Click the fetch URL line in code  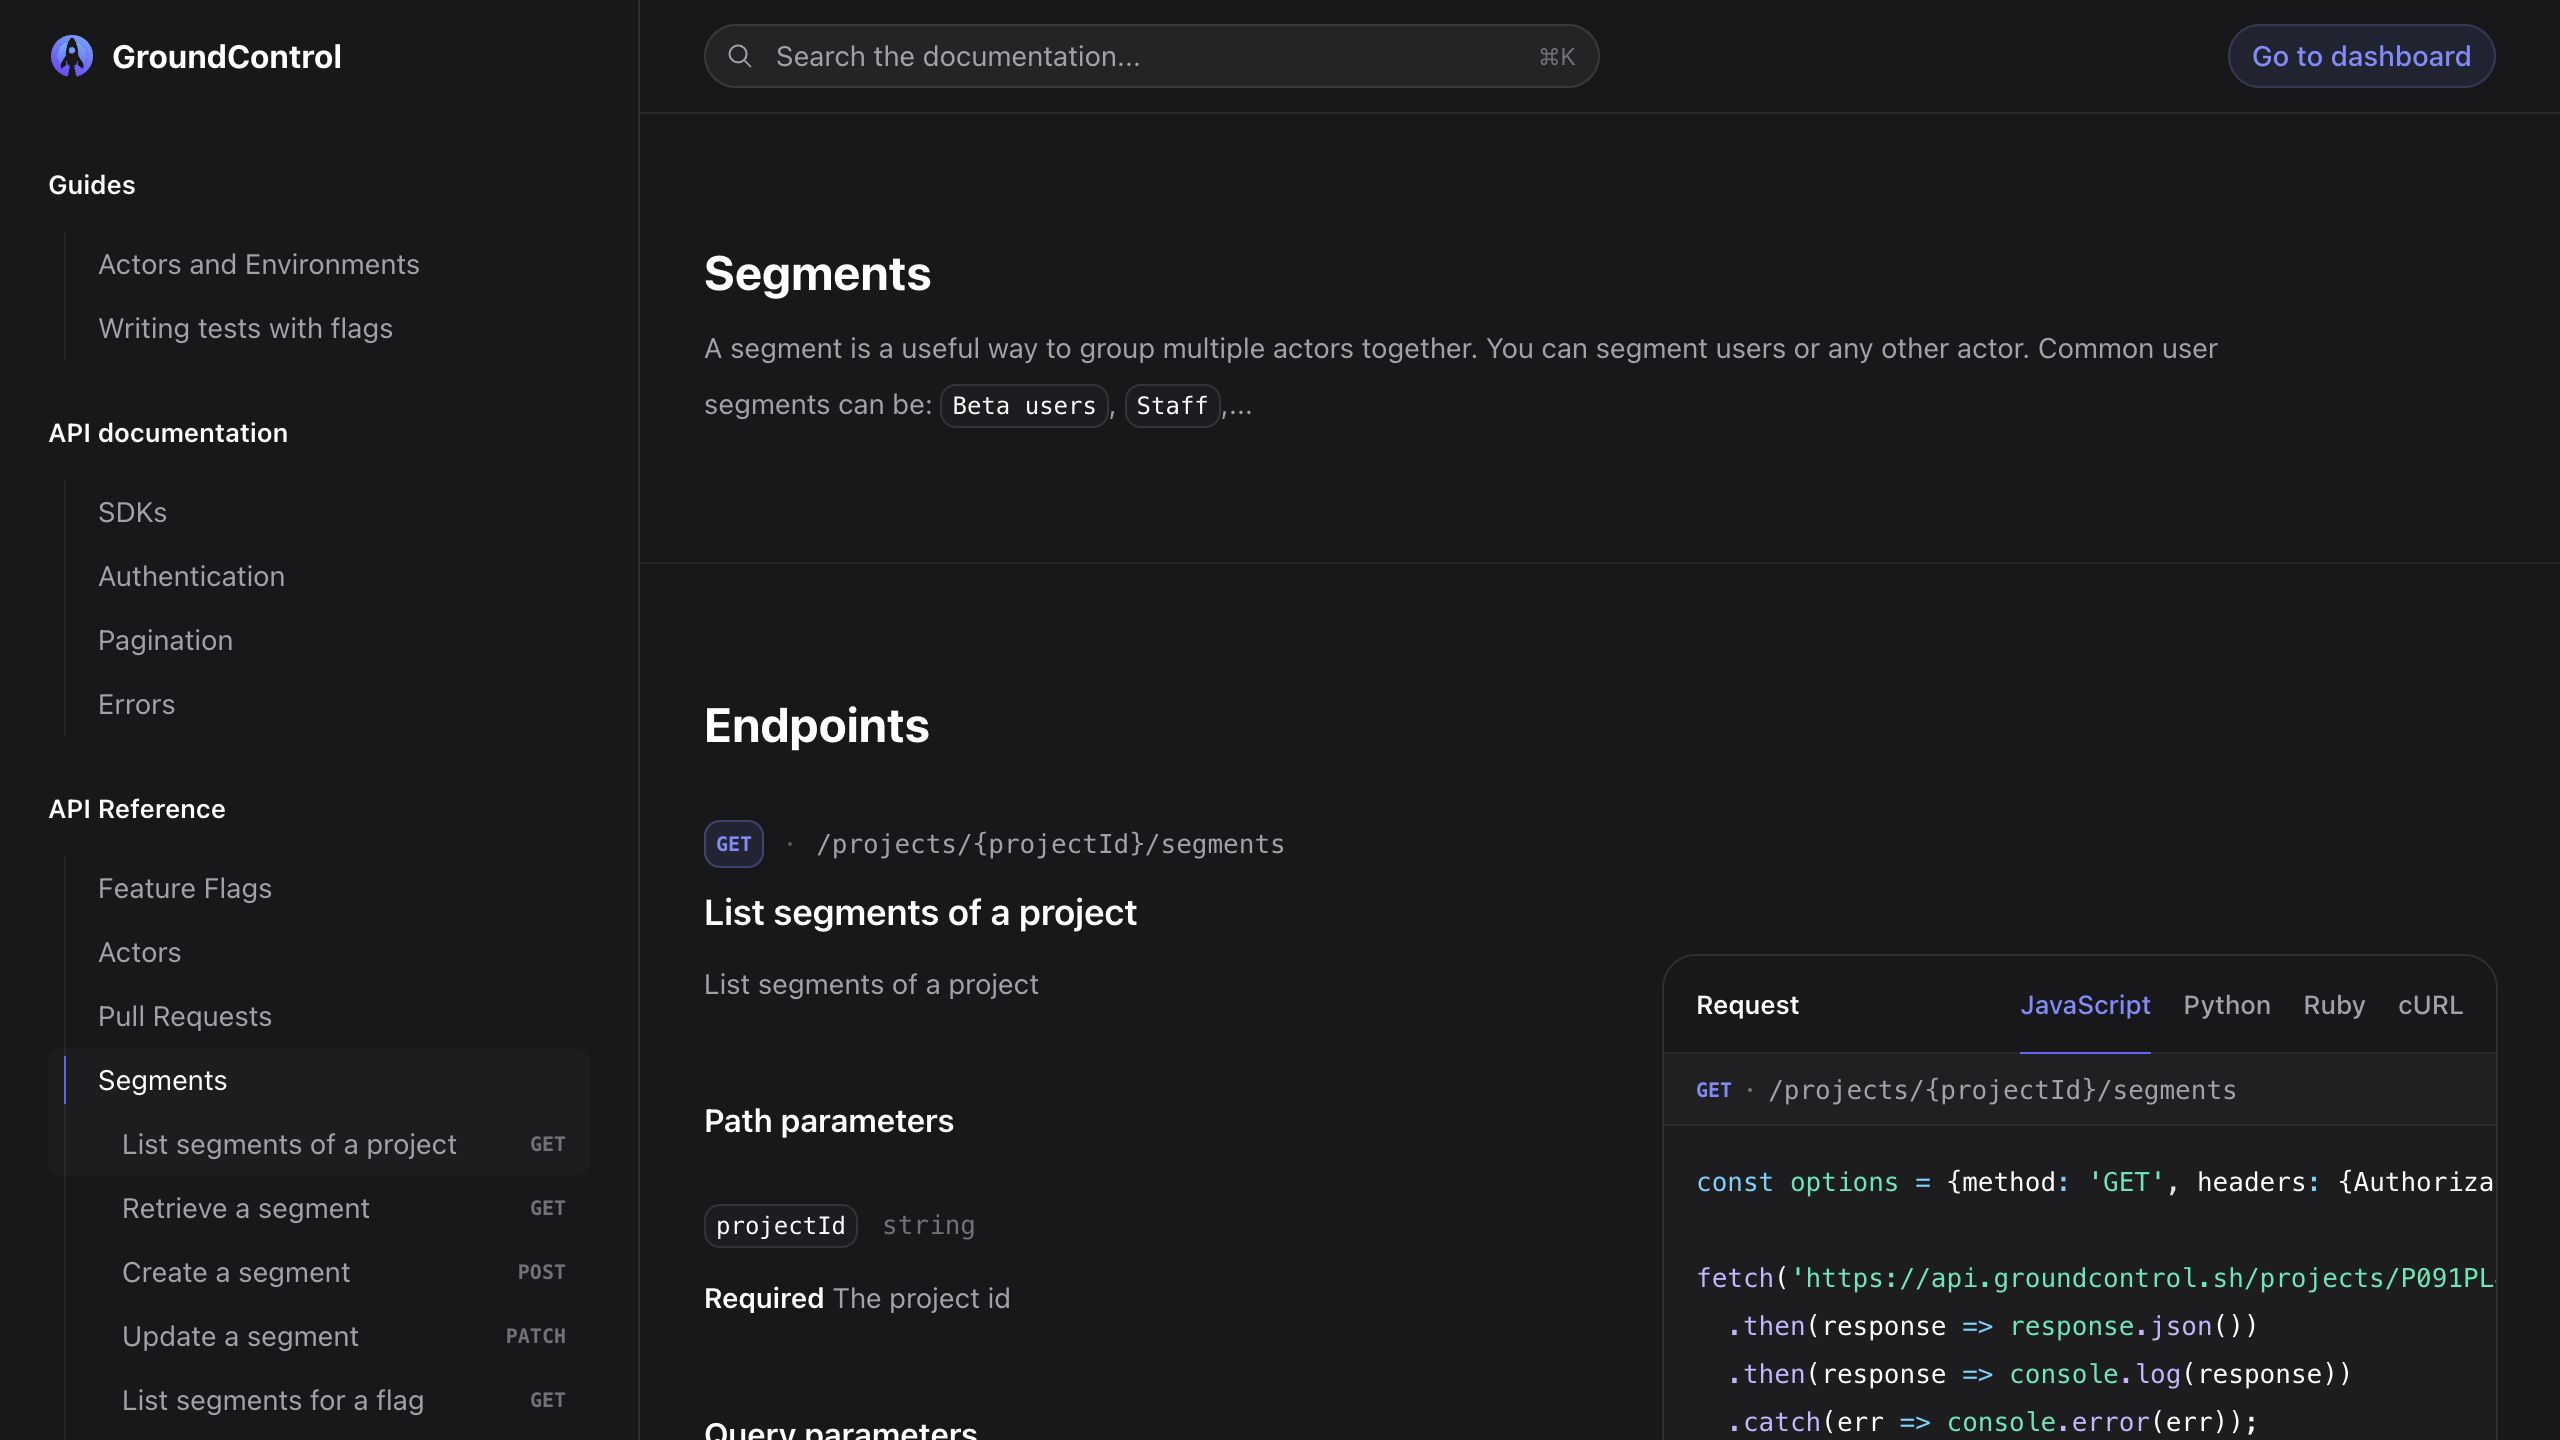click(x=2095, y=1278)
